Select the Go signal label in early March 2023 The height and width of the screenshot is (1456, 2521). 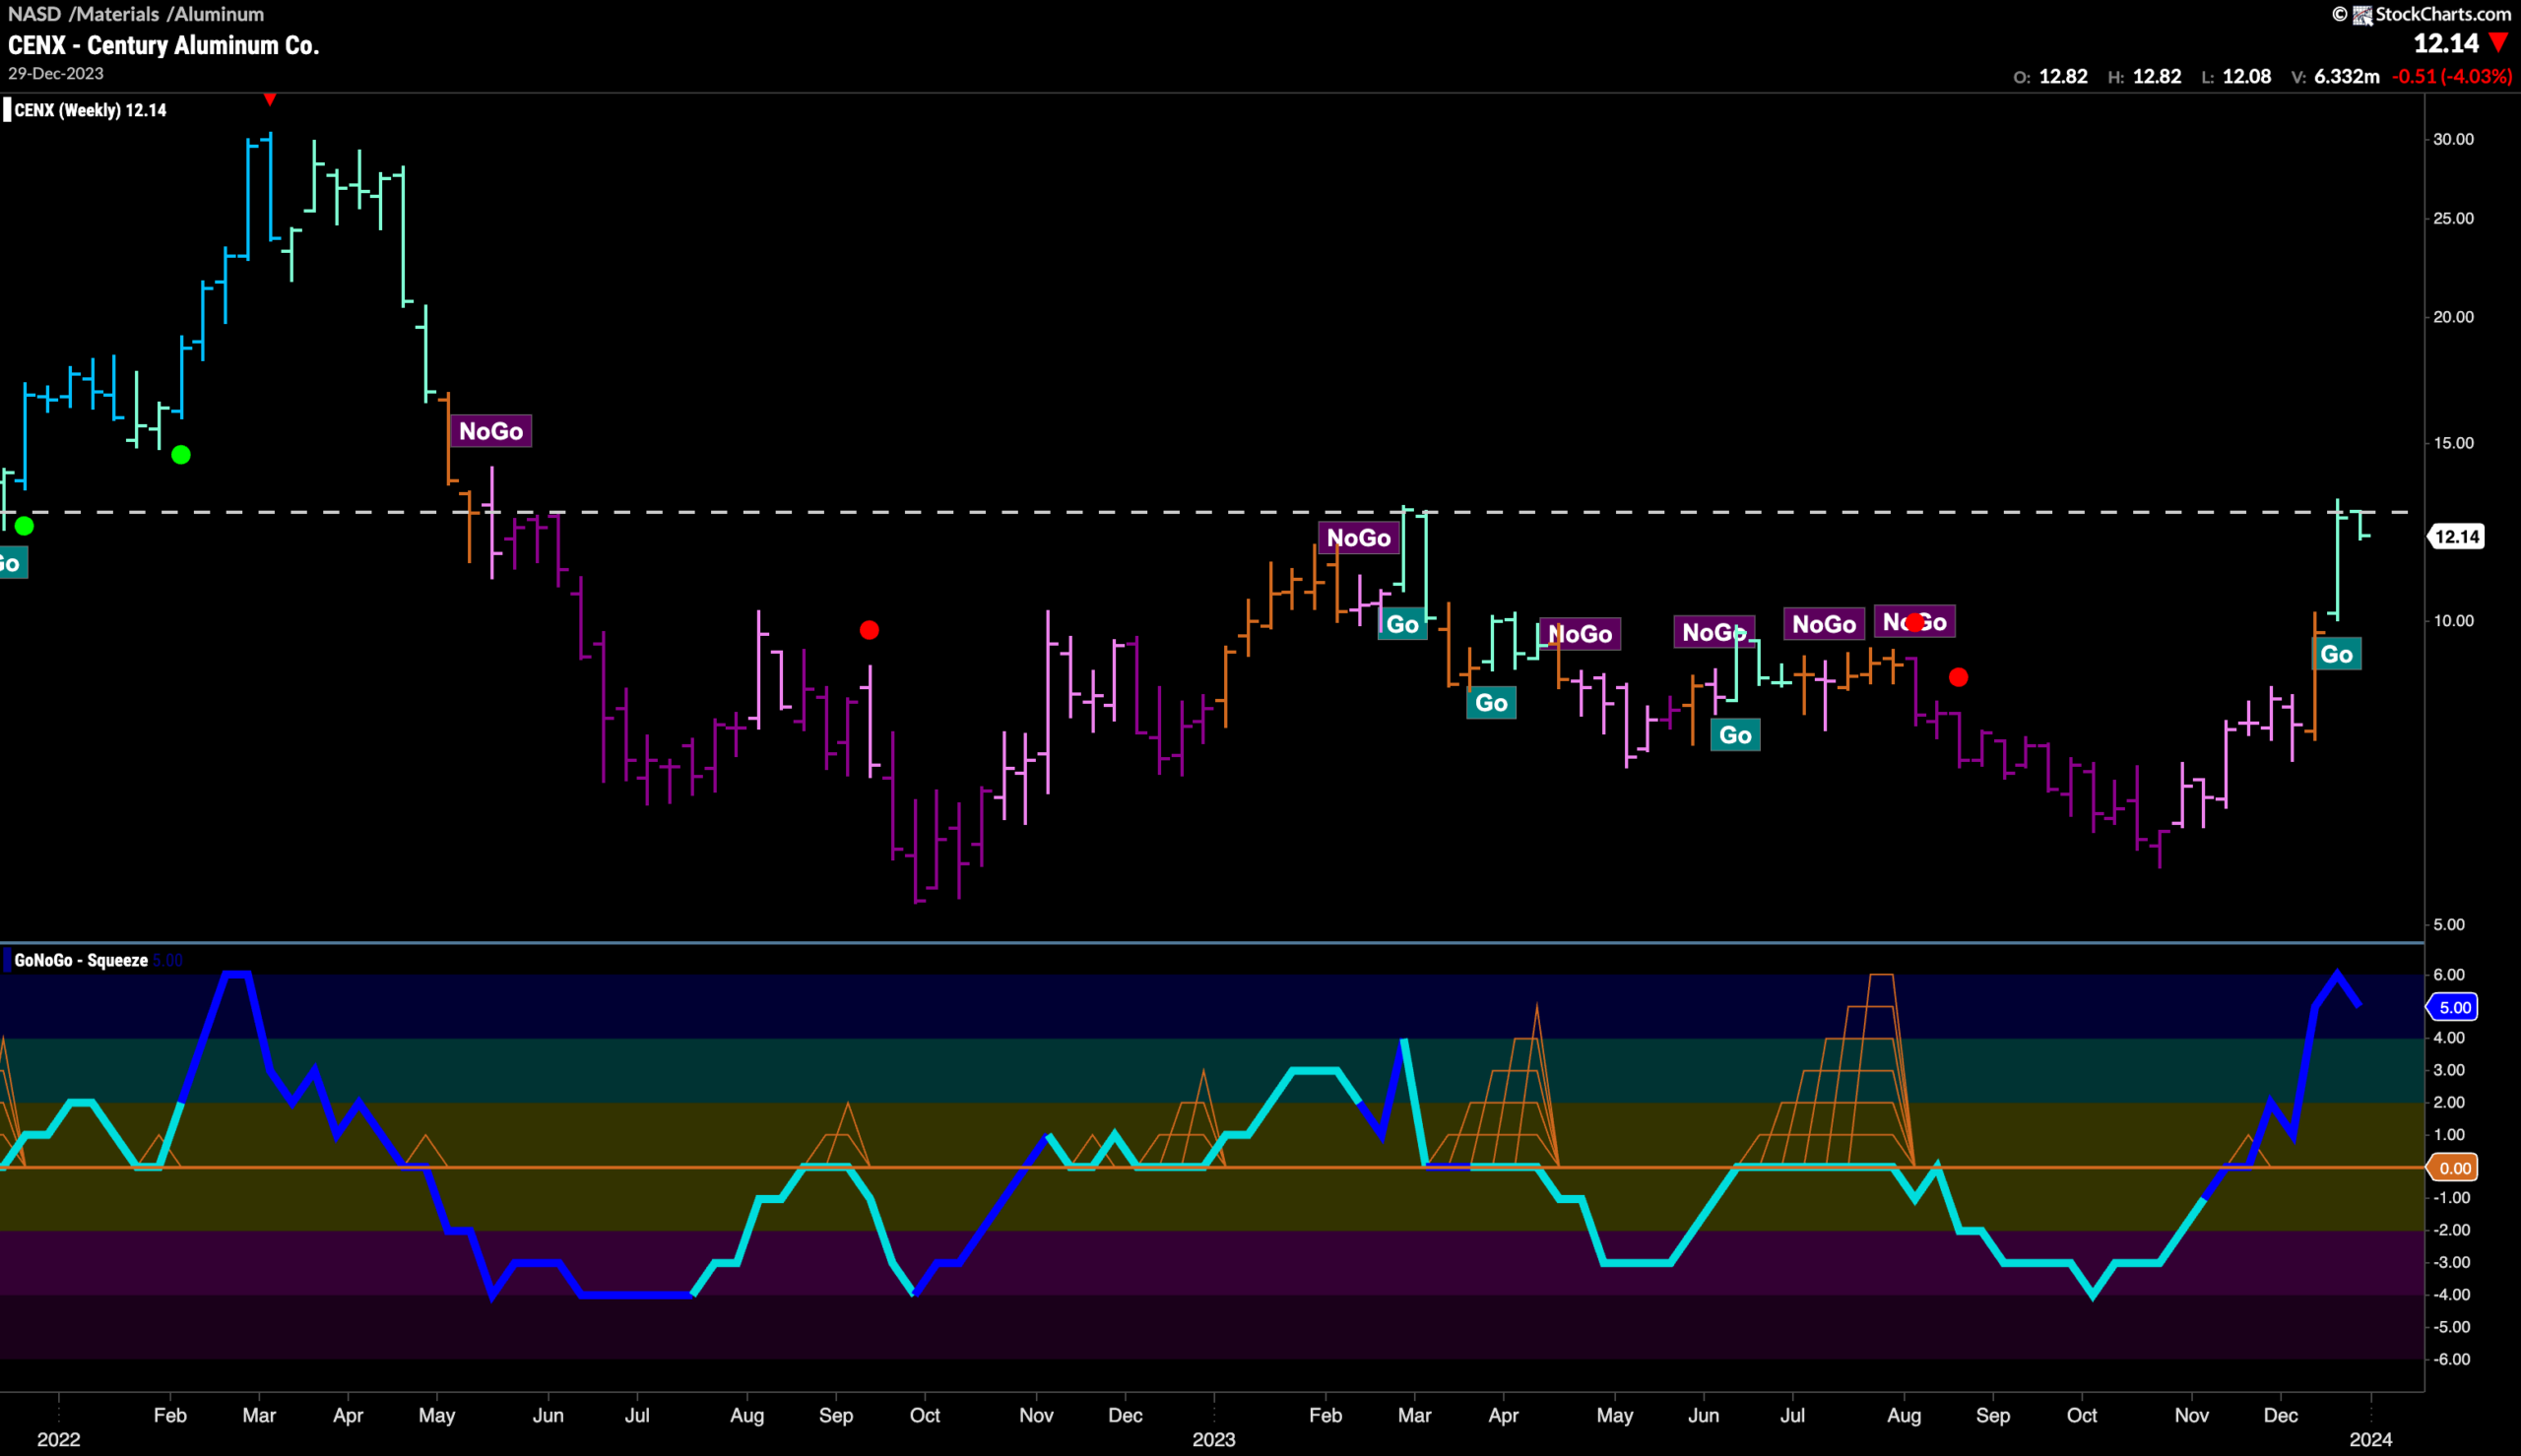(1402, 625)
